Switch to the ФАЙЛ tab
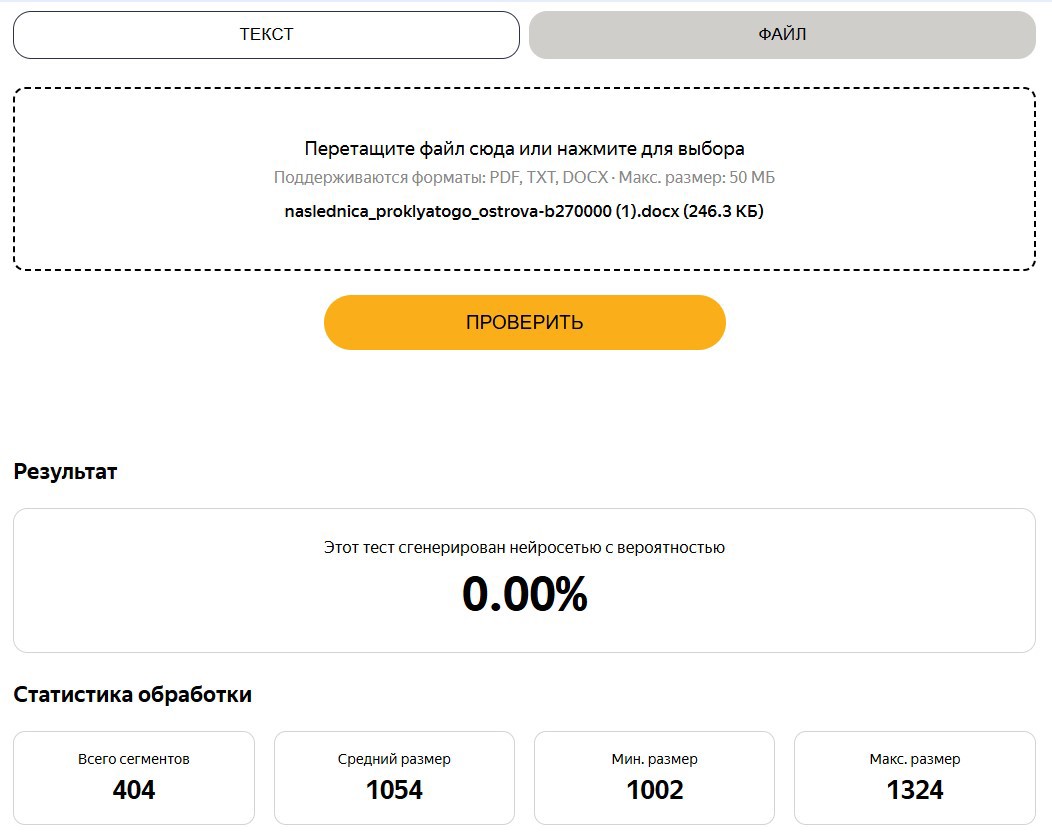The height and width of the screenshot is (840, 1052). point(782,34)
